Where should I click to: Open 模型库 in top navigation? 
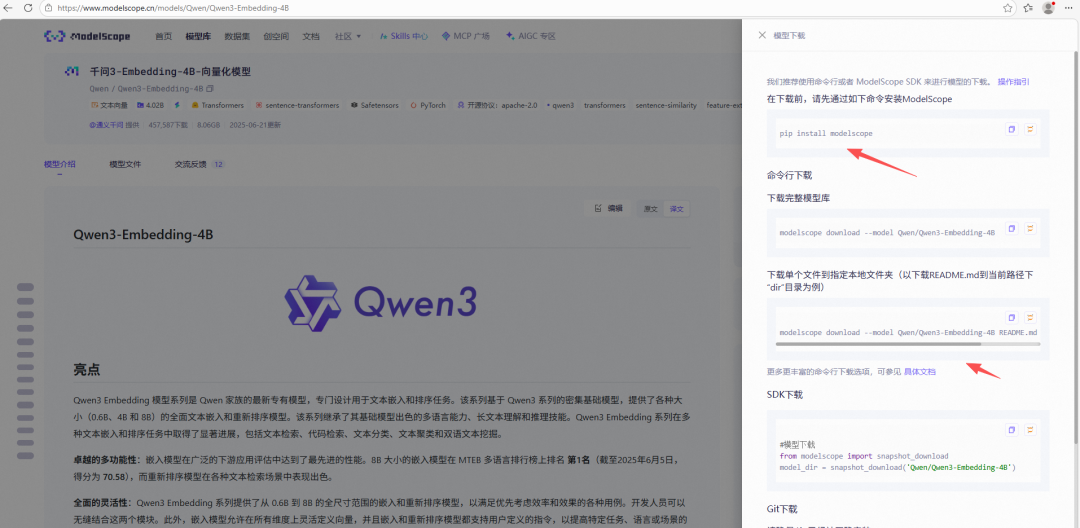point(198,36)
